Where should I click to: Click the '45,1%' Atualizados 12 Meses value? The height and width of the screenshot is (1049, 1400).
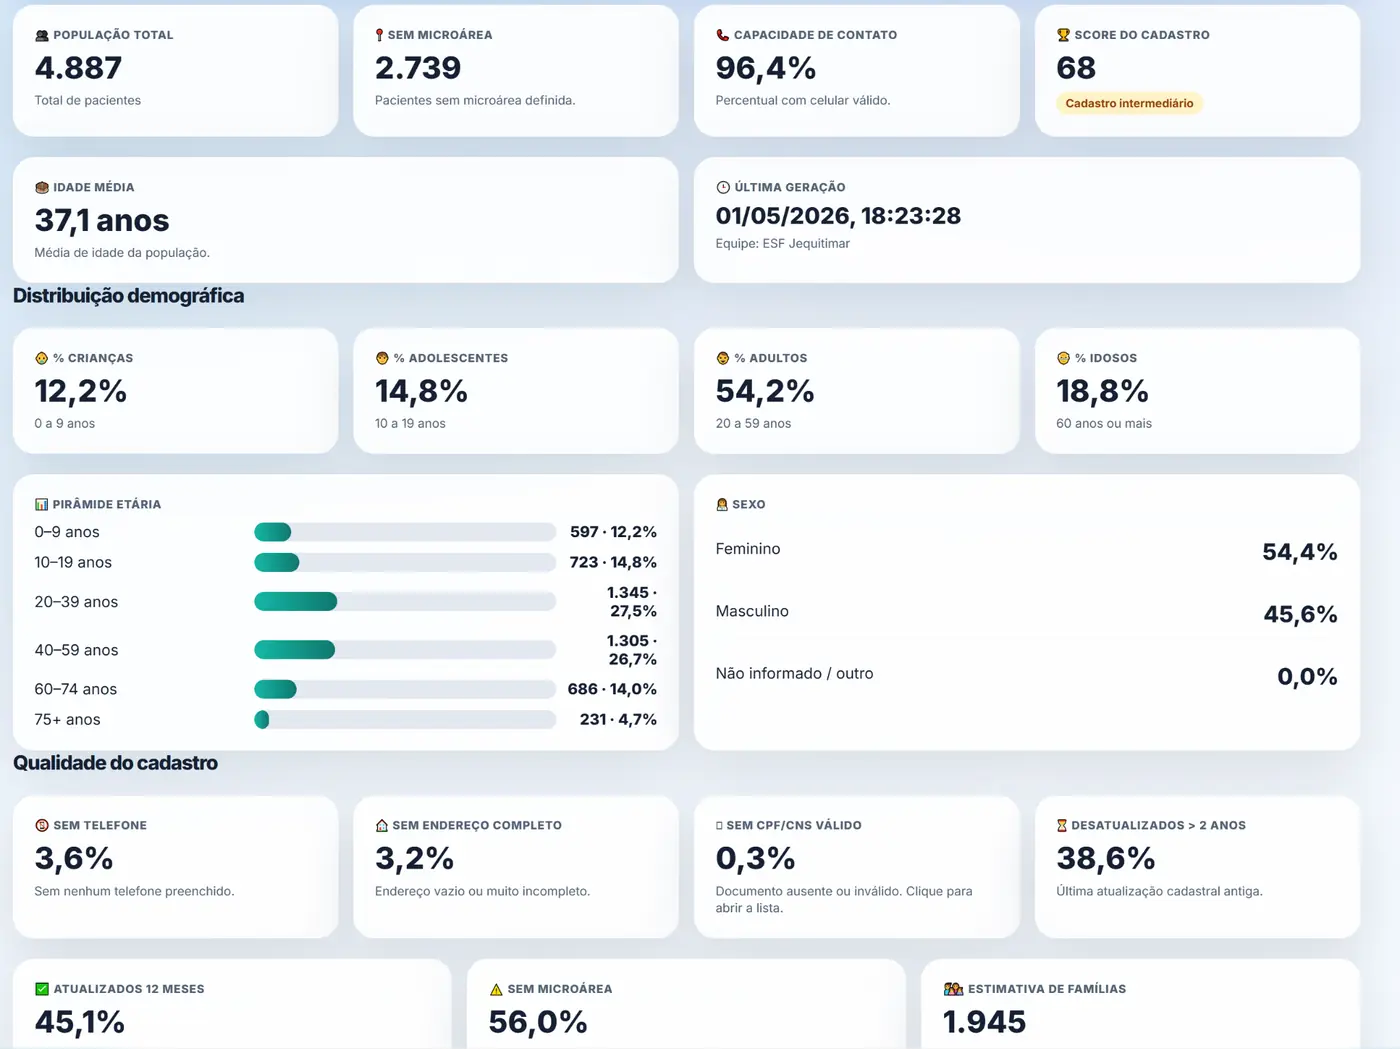(x=80, y=1022)
